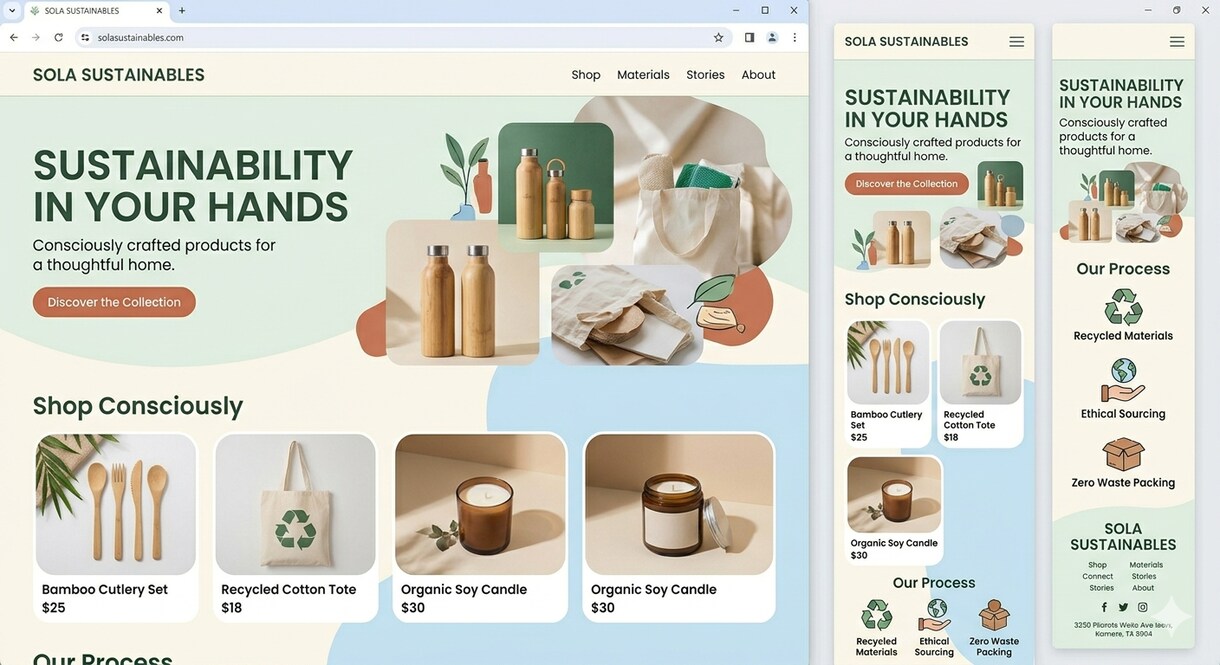The image size is (1220, 665).
Task: Click the browser forward arrow
Action: (36, 37)
